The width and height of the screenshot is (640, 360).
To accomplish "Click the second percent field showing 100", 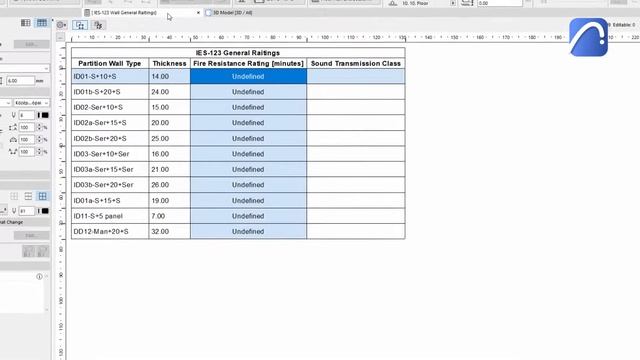I will 27,140.
